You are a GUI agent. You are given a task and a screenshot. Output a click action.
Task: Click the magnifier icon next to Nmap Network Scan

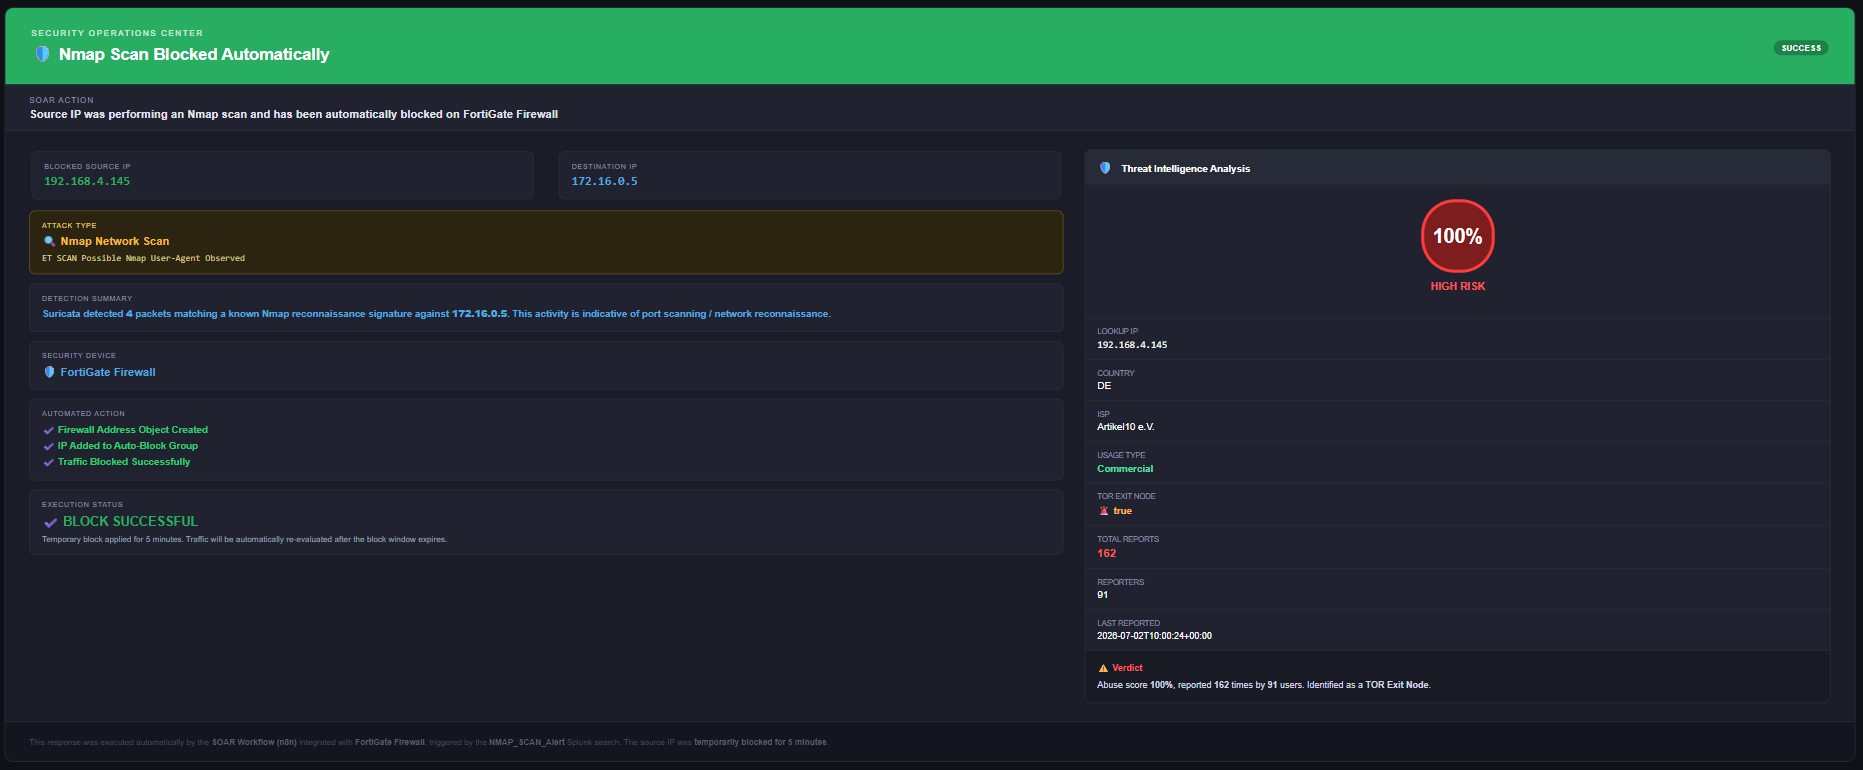[49, 241]
